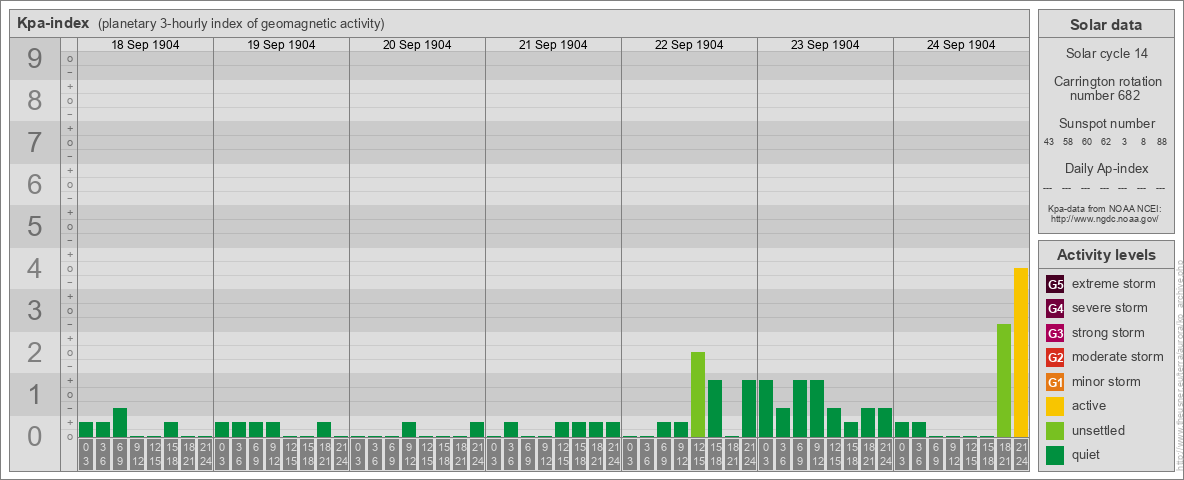Click the unsettled legend label
The width and height of the screenshot is (1184, 480).
1098,430
